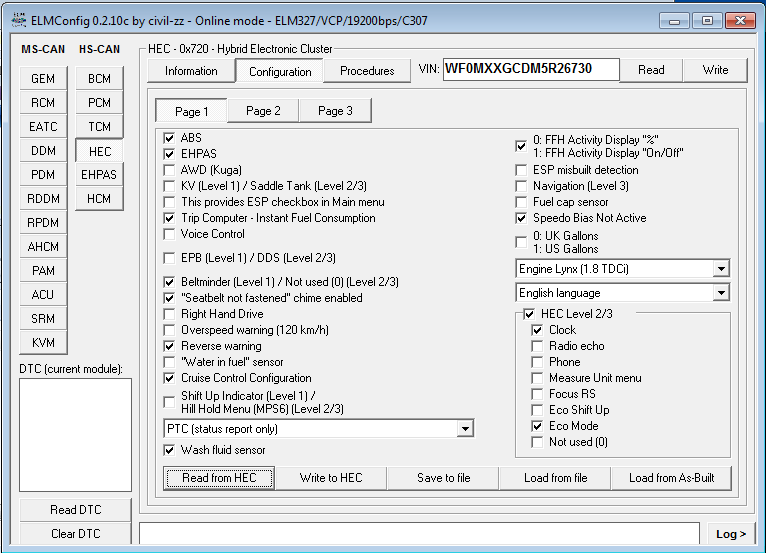766x553 pixels.
Task: Click the VIN input field
Action: [530, 70]
